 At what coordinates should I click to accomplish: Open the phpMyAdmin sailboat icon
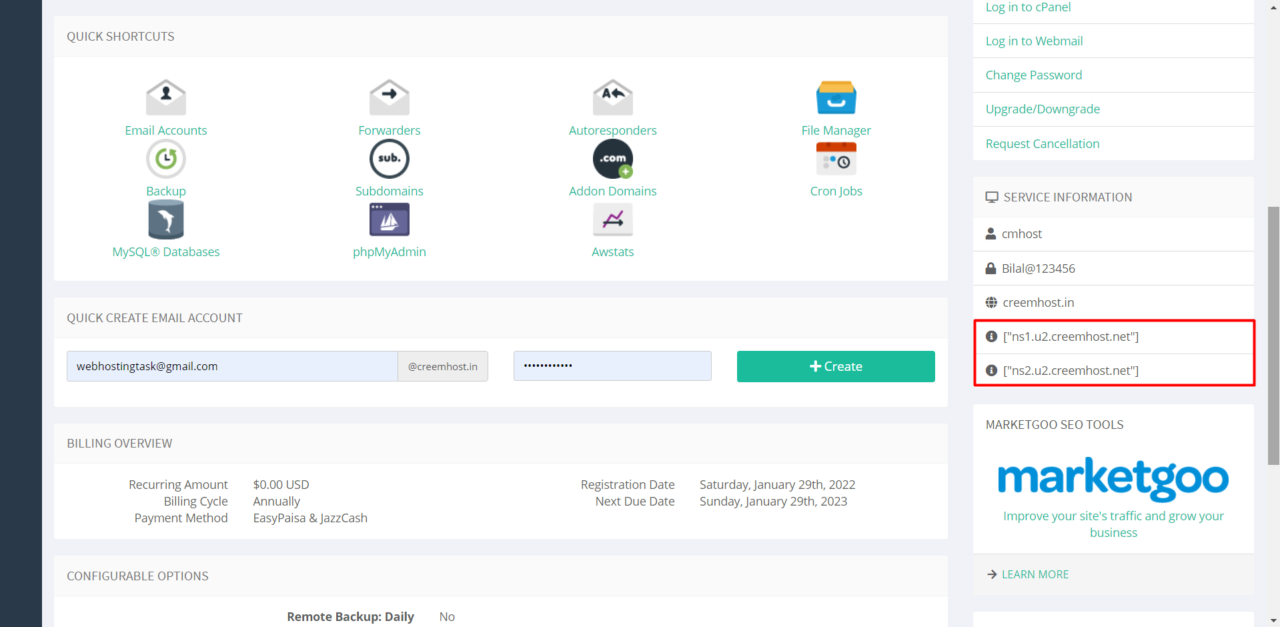(389, 220)
